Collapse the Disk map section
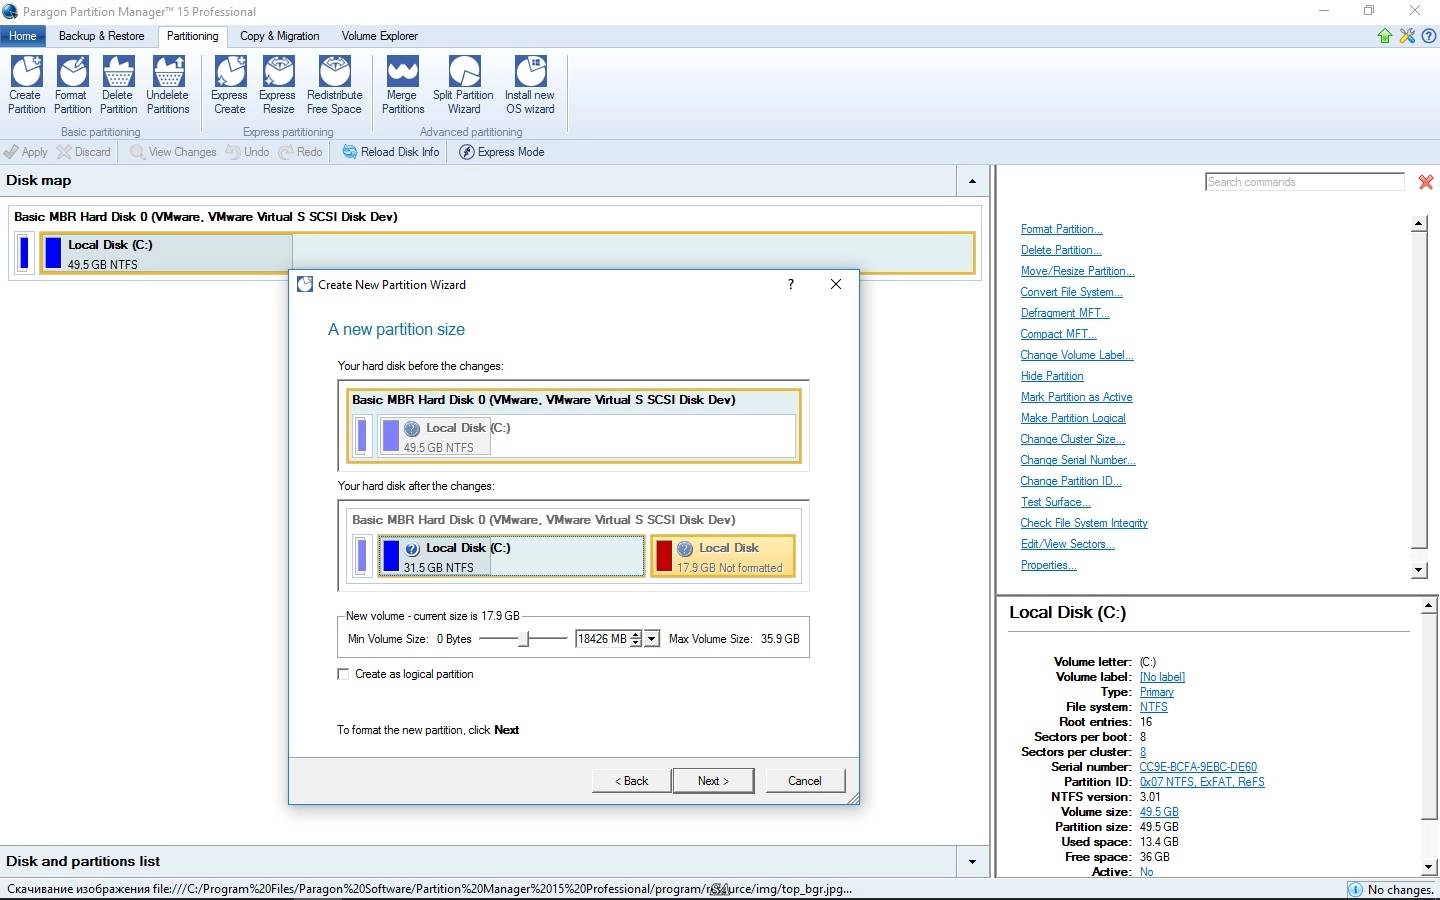 pyautogui.click(x=972, y=181)
